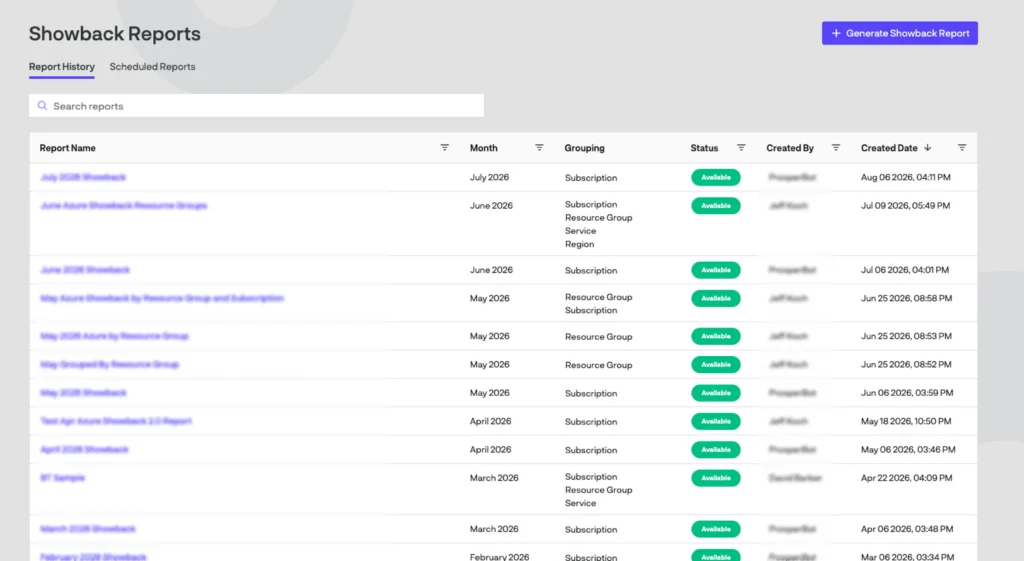Click the plus icon on Generate button
This screenshot has width=1024, height=561.
click(835, 33)
